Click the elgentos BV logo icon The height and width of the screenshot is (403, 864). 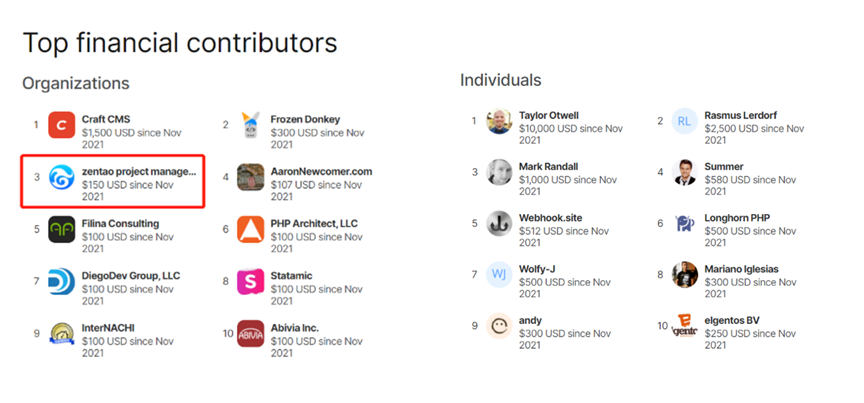click(x=685, y=326)
